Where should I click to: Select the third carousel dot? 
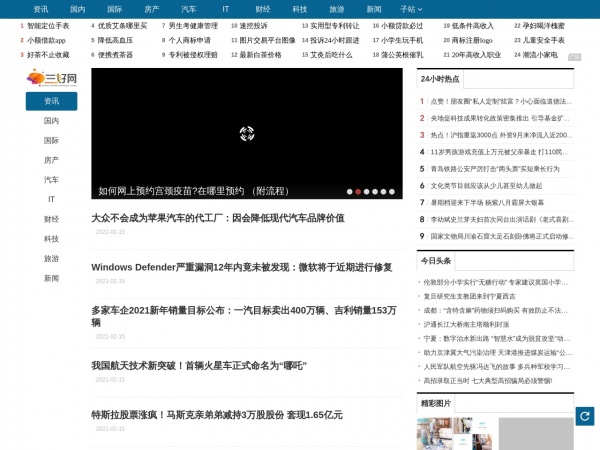[366, 192]
